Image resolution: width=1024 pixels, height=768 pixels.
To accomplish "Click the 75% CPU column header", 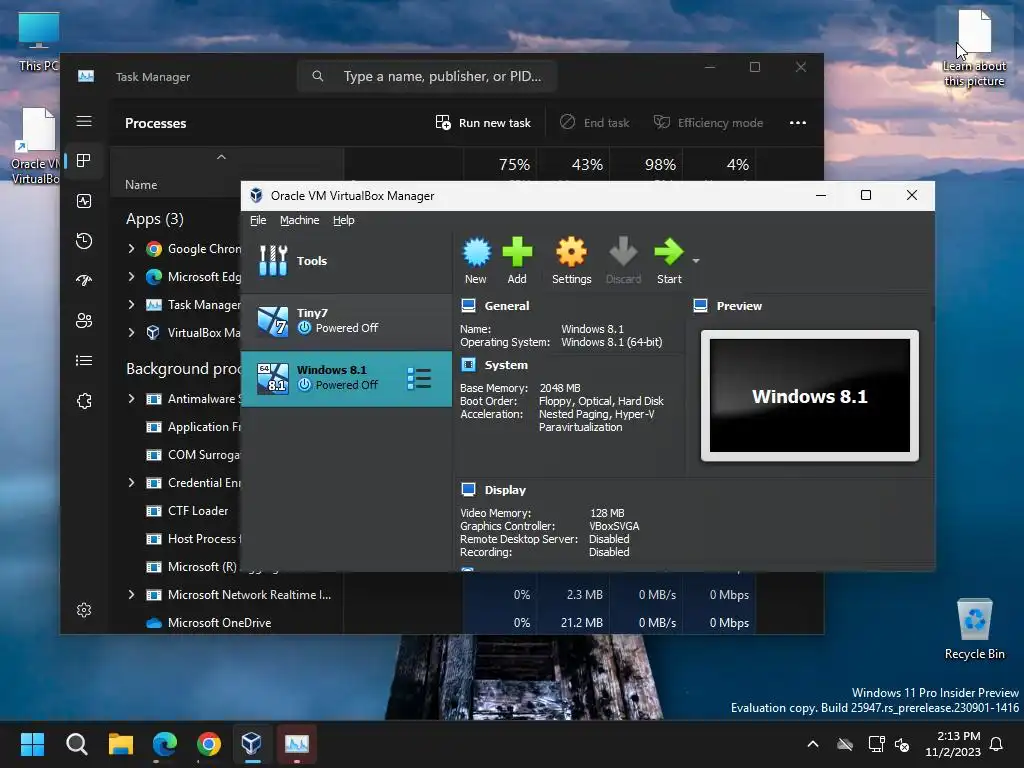I will click(x=500, y=165).
